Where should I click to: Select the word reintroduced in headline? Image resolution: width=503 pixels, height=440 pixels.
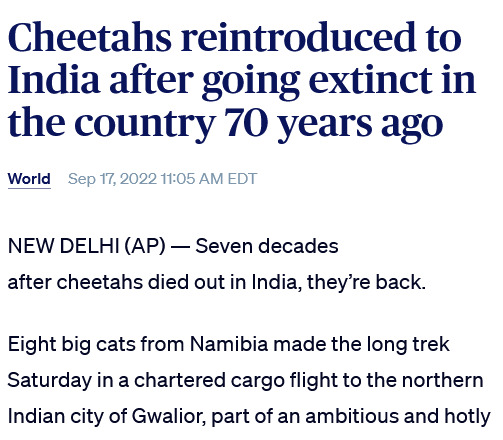[298, 37]
